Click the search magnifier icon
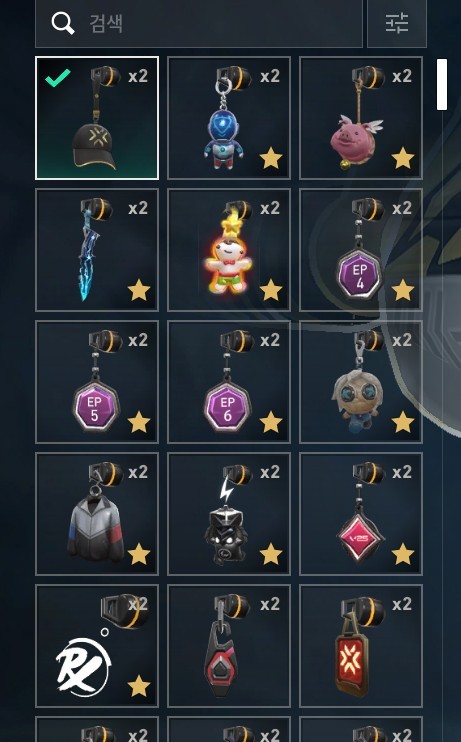 (63, 23)
